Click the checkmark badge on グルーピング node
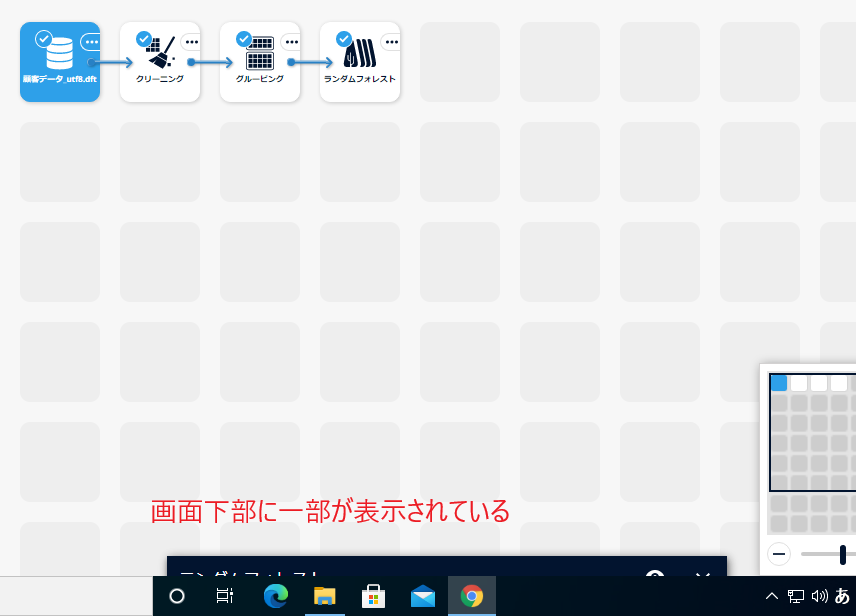 [x=243, y=39]
